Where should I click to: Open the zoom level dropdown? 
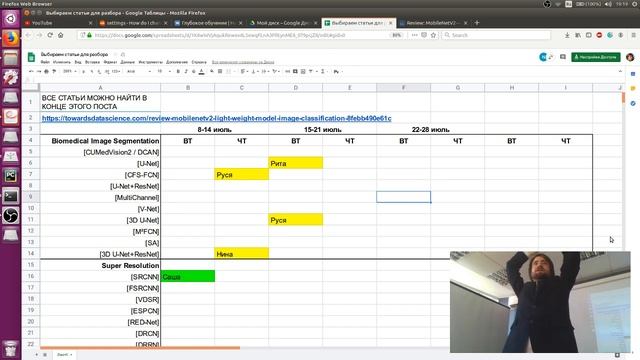70,71
